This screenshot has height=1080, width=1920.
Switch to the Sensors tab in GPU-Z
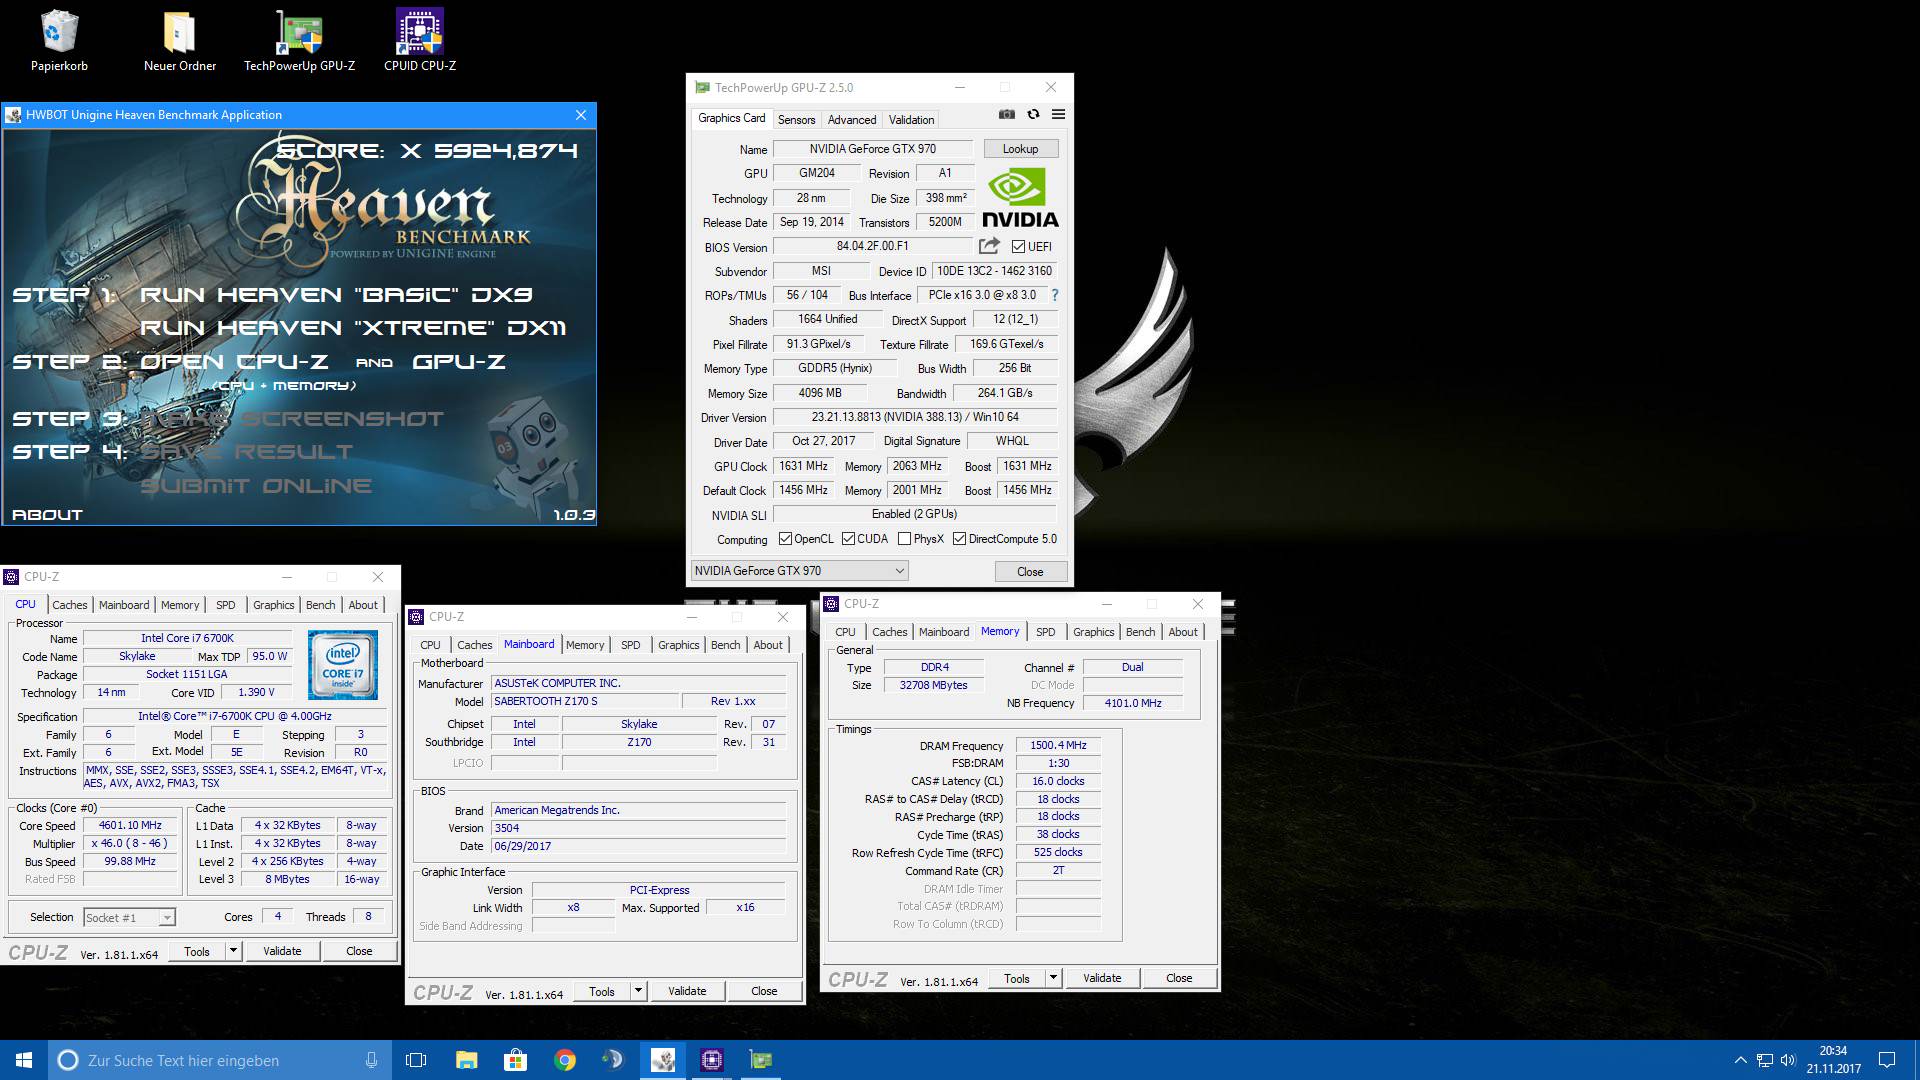797,119
